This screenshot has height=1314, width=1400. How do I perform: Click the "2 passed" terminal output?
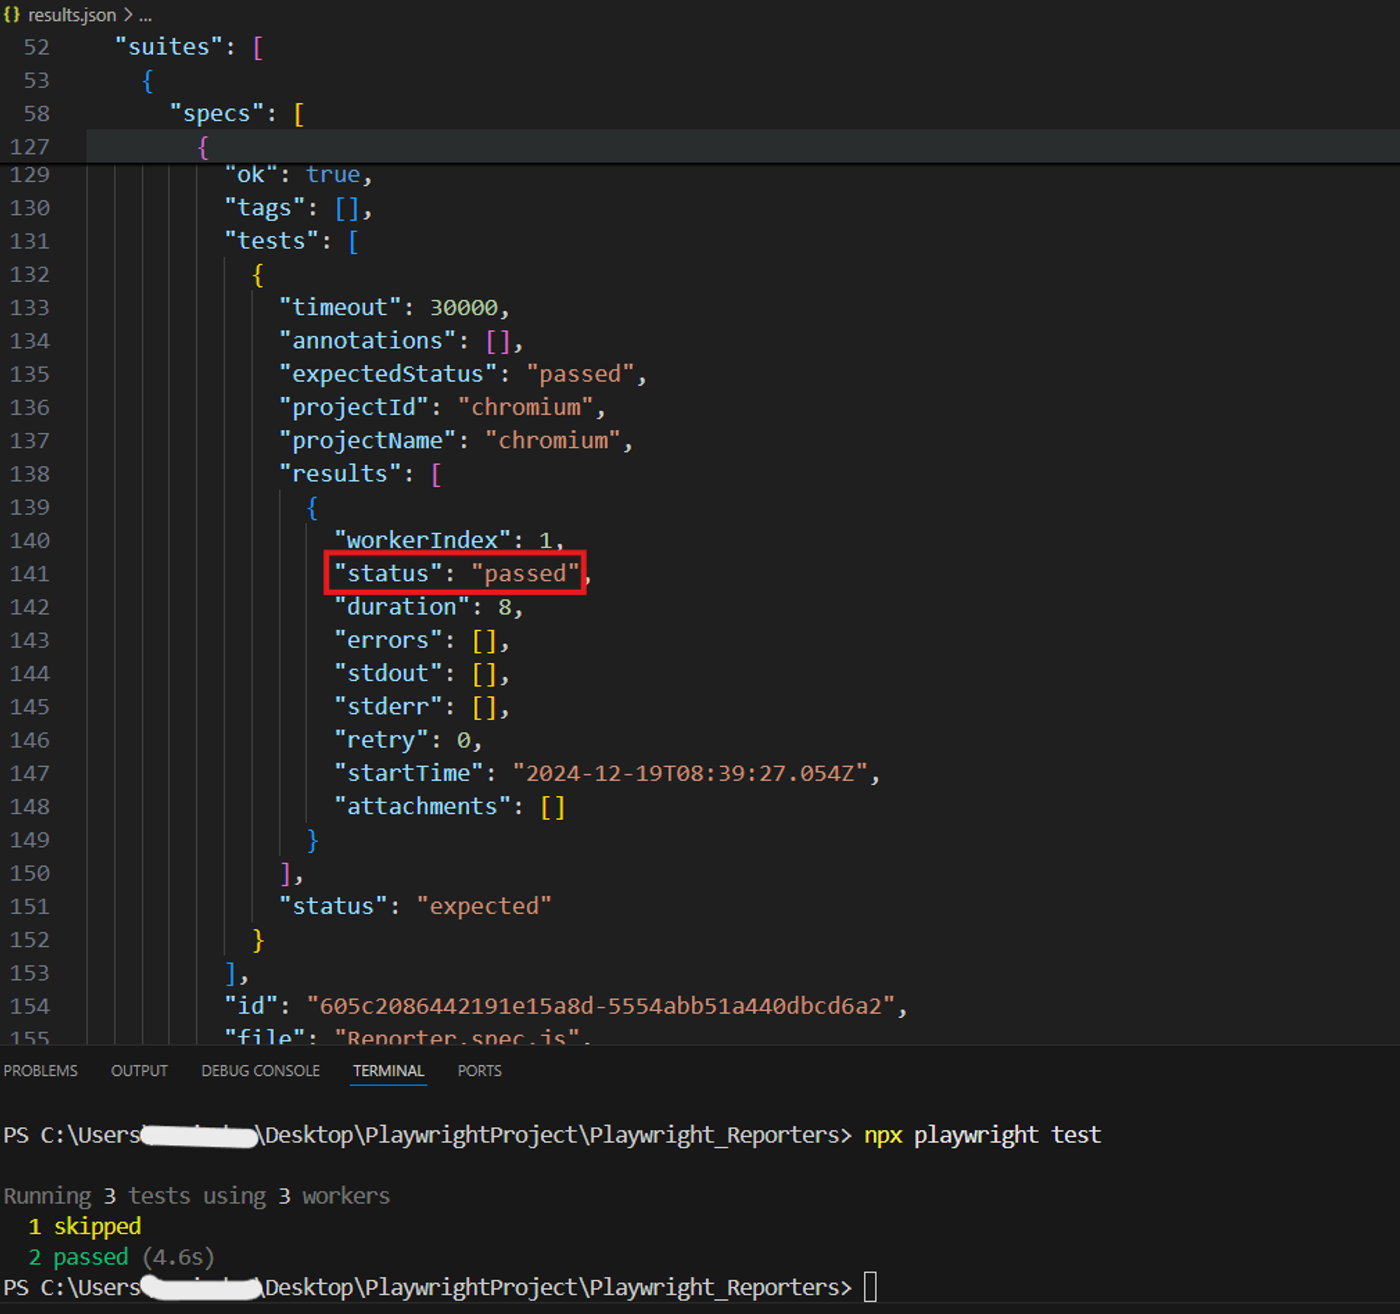78,1257
